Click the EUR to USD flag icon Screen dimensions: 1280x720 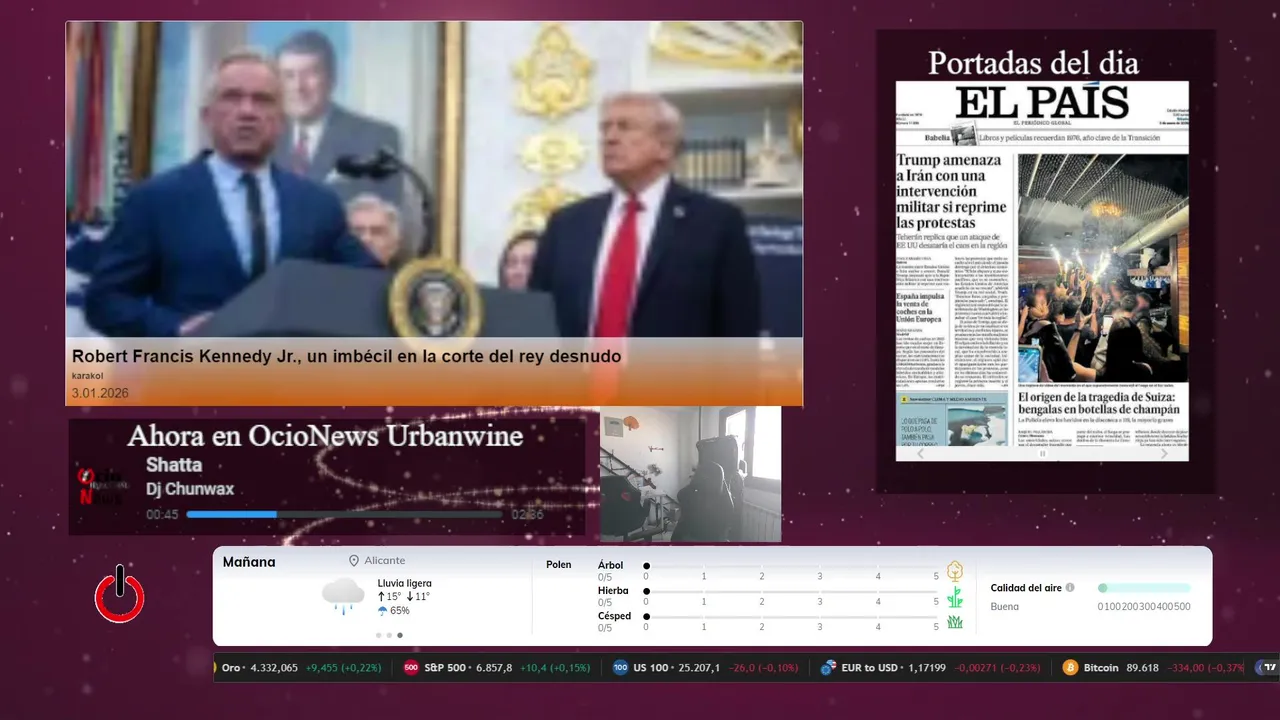coord(828,668)
